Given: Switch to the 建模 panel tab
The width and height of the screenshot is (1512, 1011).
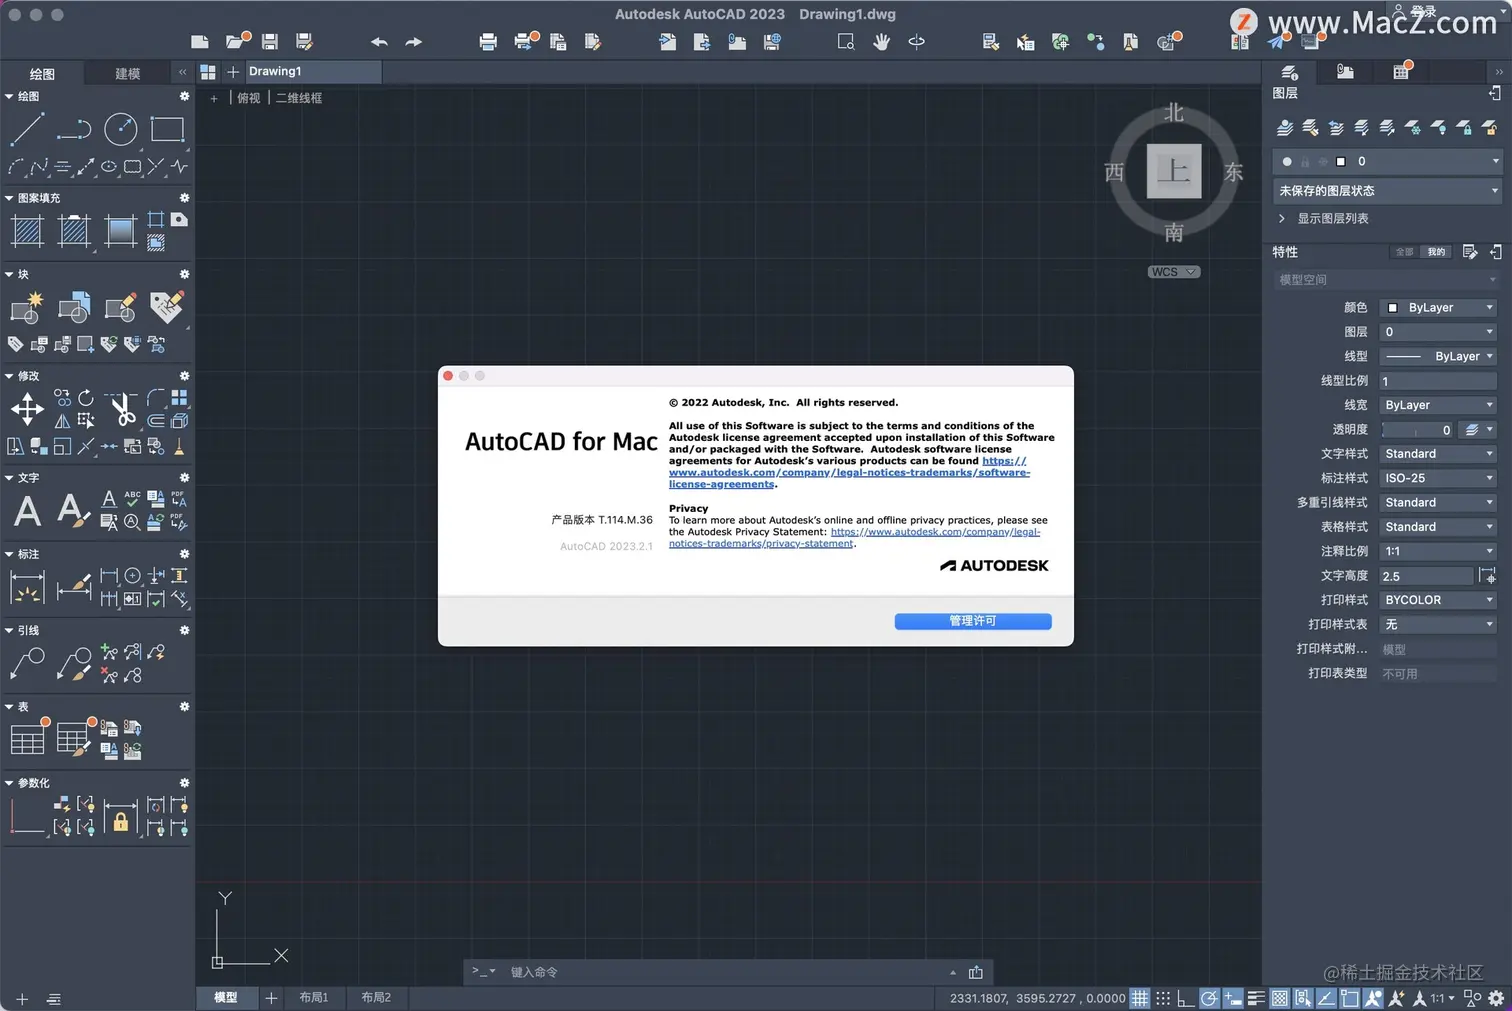Looking at the screenshot, I should (128, 74).
